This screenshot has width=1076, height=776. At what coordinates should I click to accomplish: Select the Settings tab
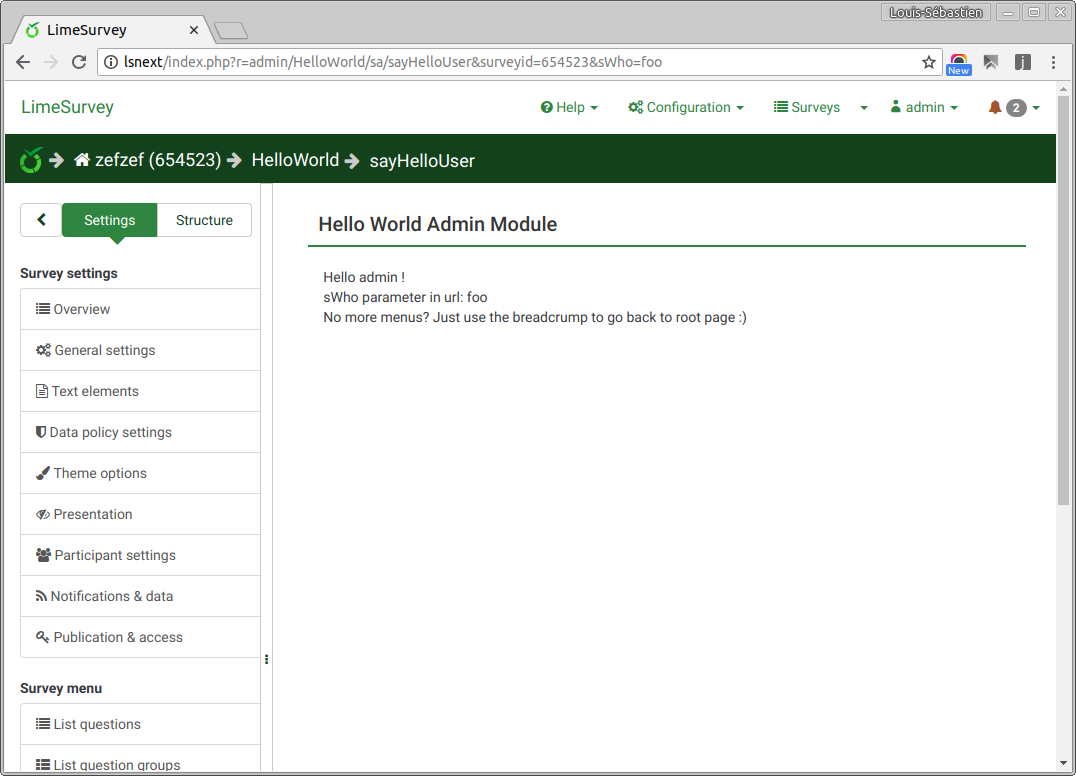pos(110,220)
